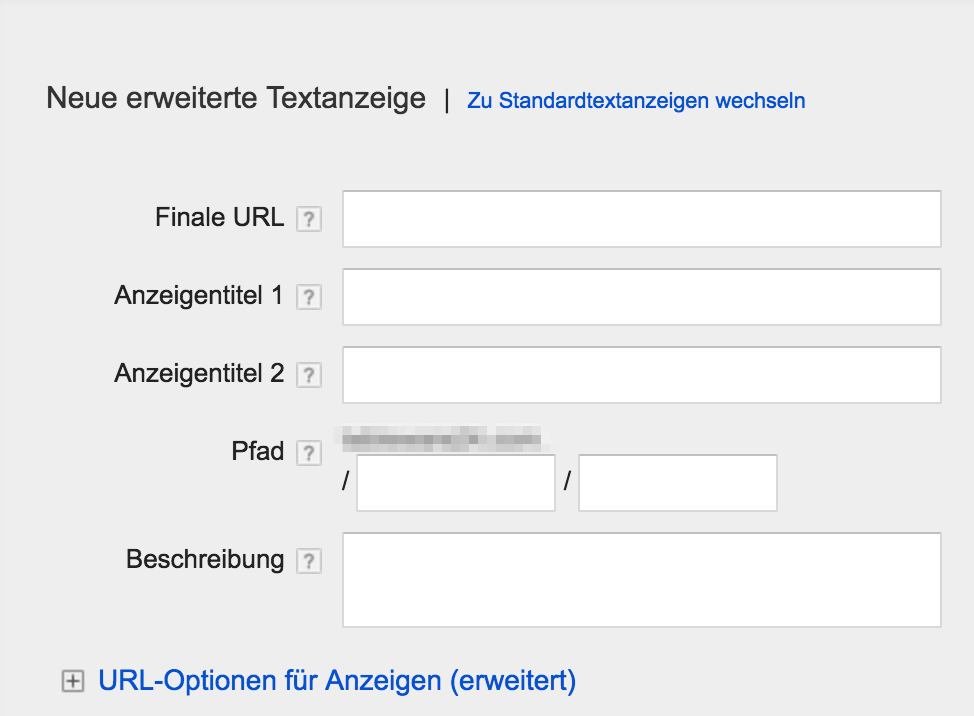Click the Beschreibung help question mark icon

(309, 561)
